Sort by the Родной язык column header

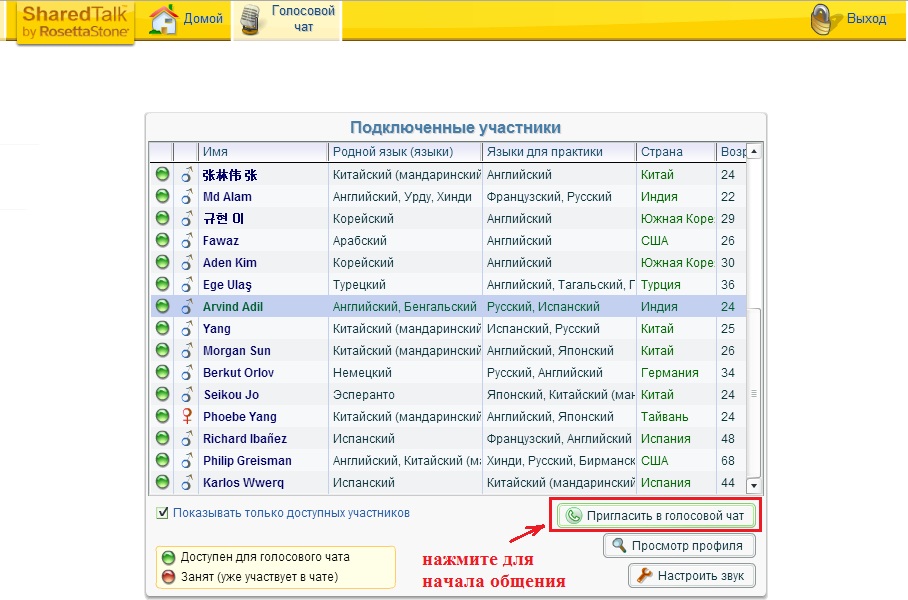(x=405, y=152)
